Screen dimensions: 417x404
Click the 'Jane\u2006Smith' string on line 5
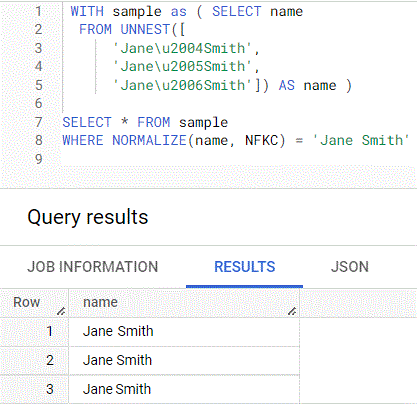tap(183, 85)
